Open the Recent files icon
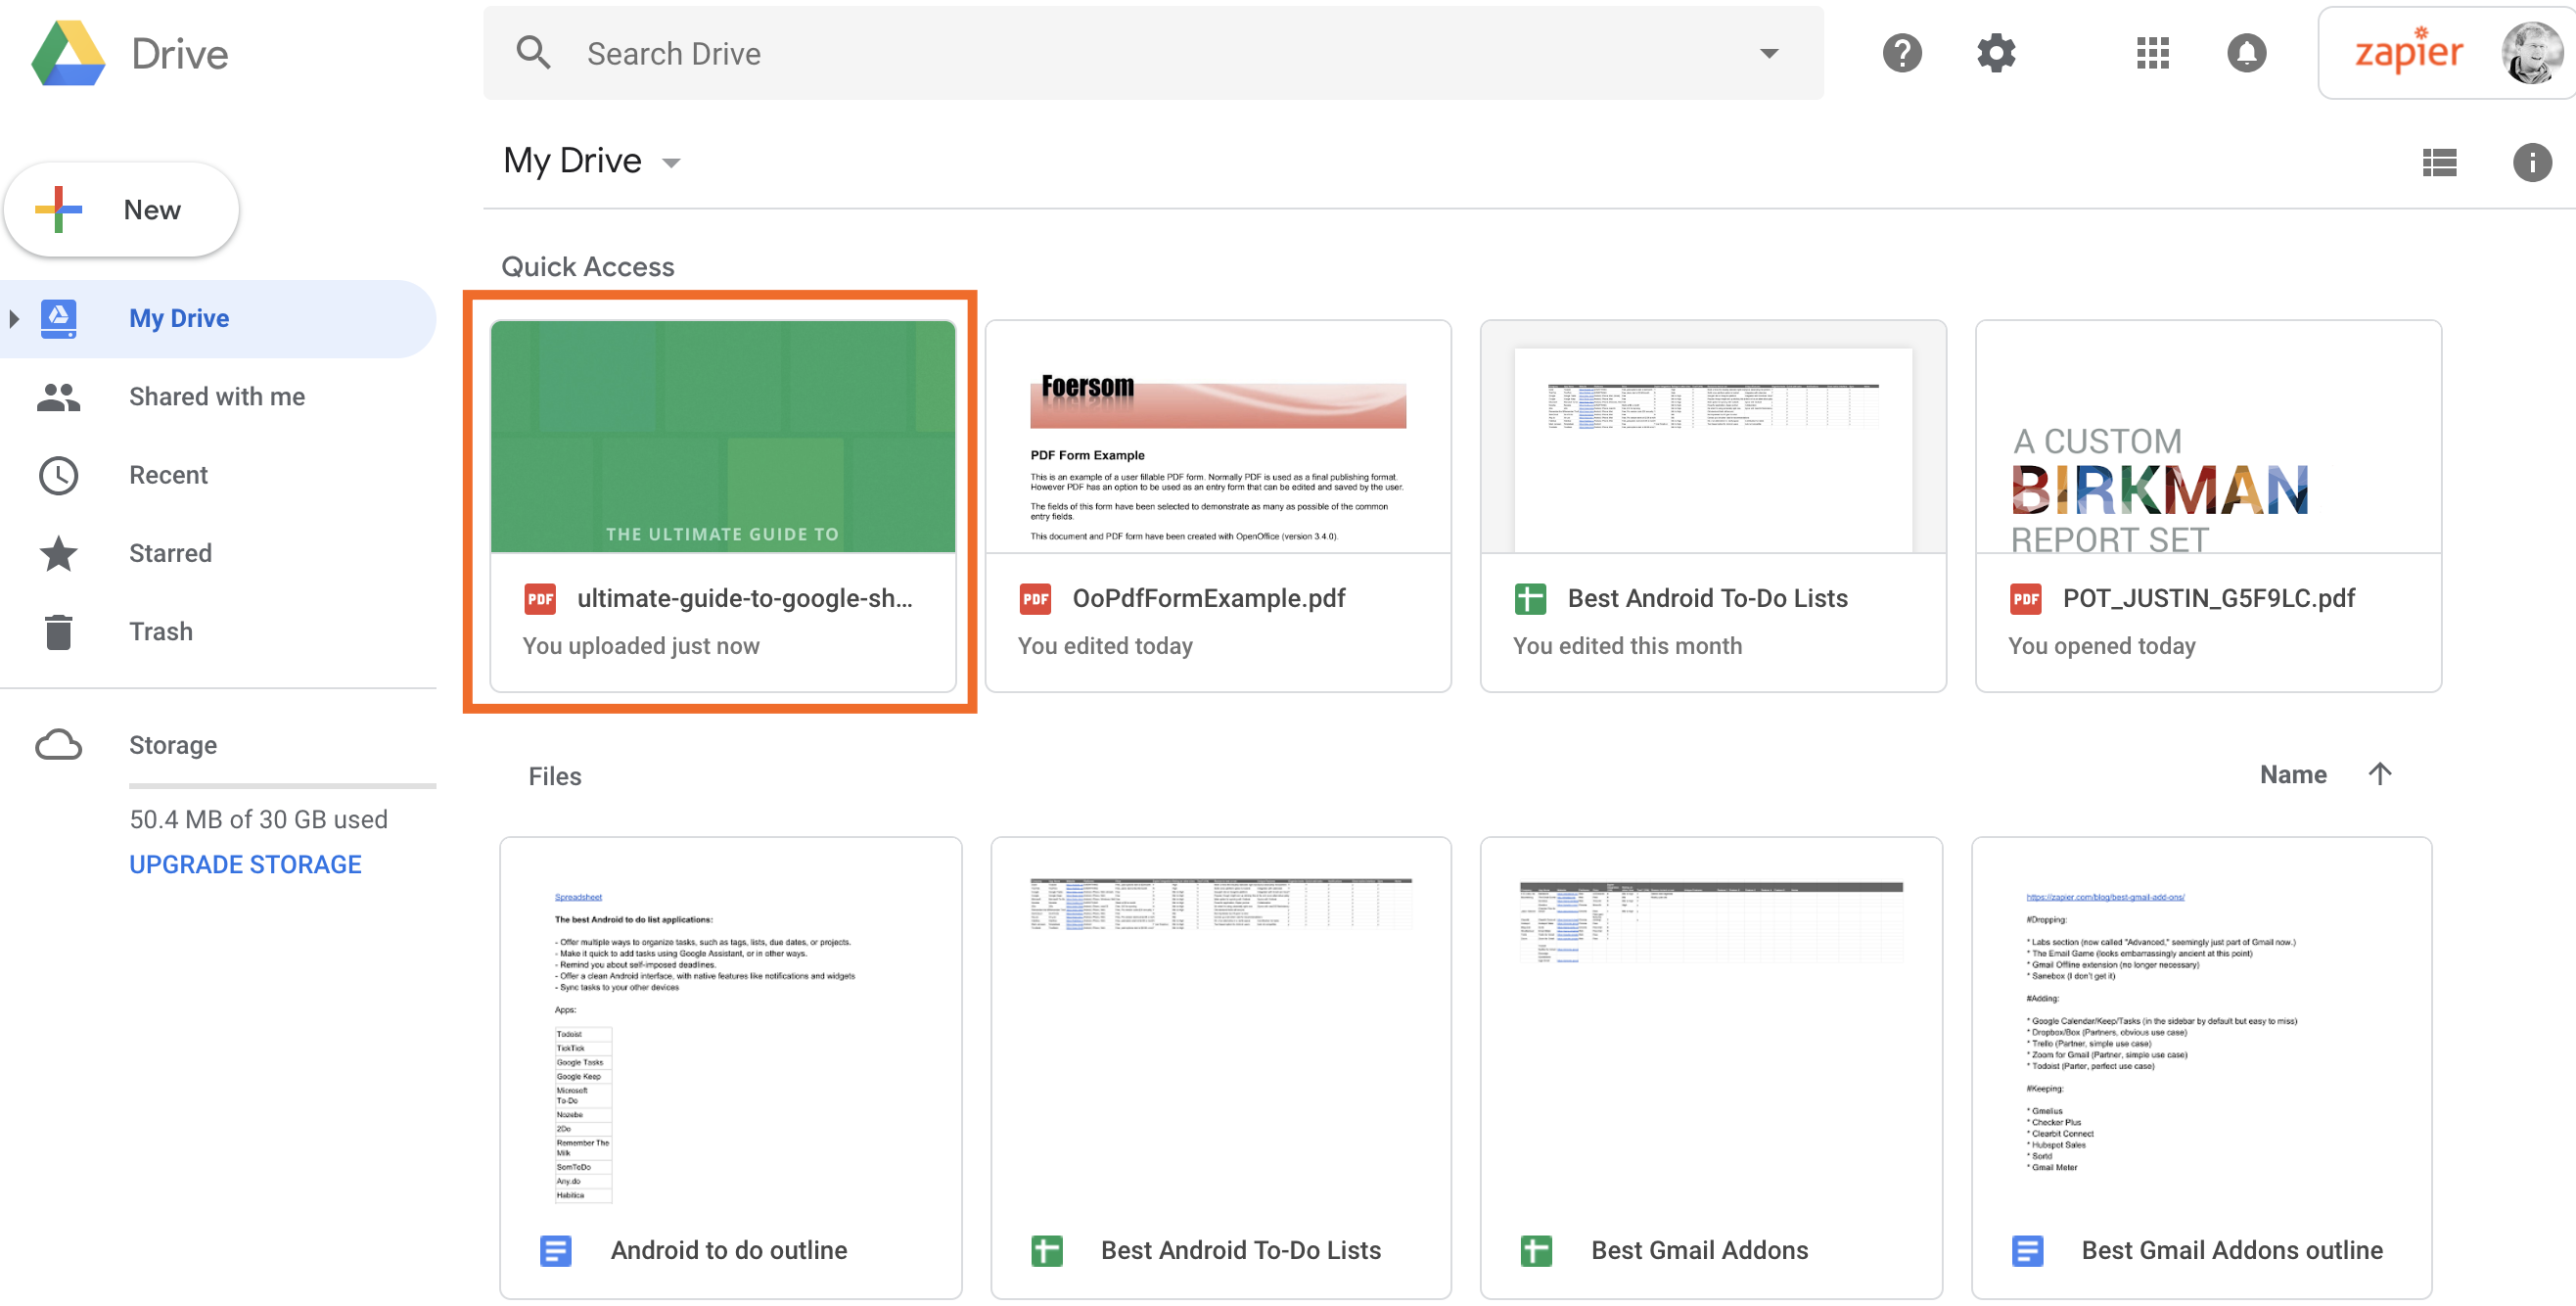Screen dimensions: 2576x1306 coord(60,473)
